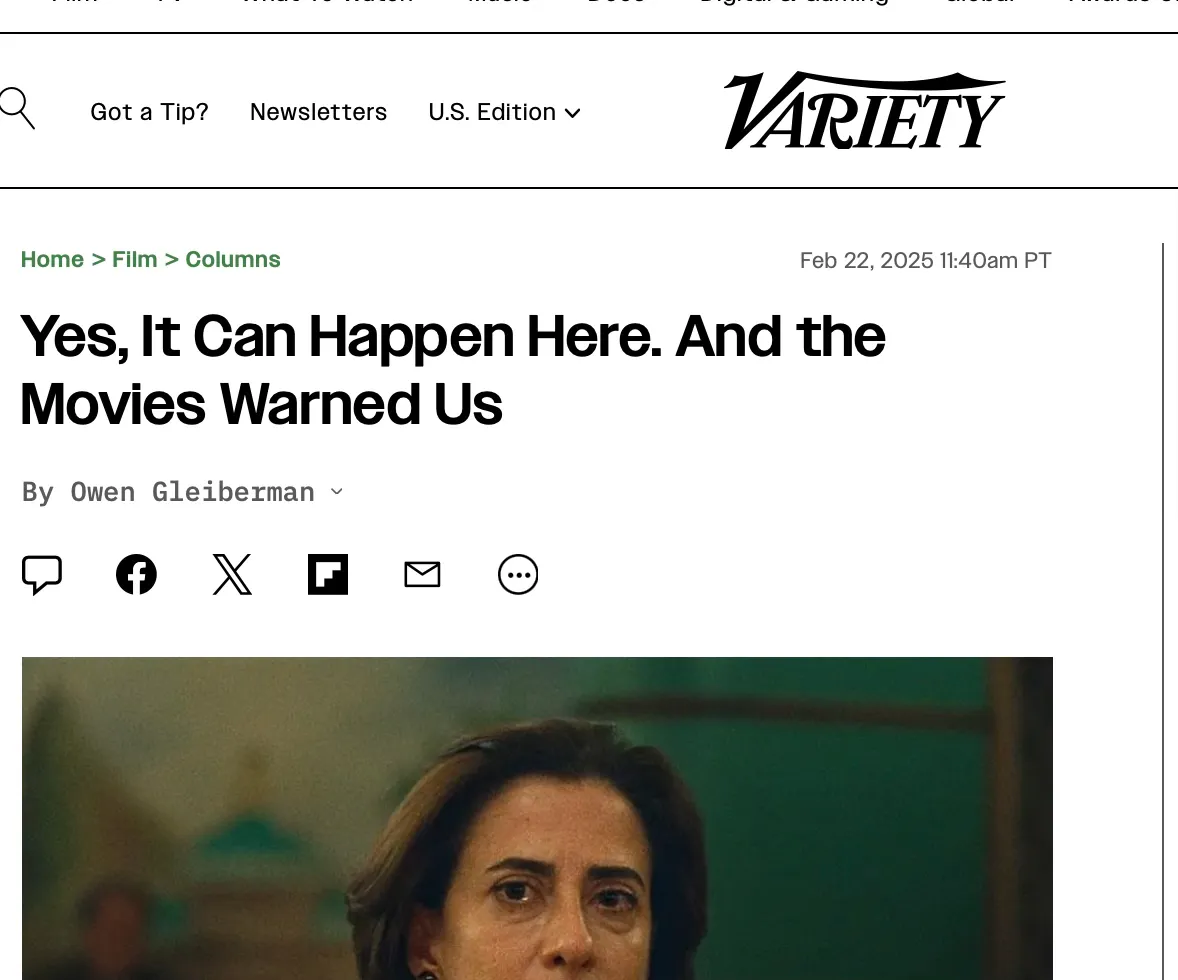Open the search magnifier icon

click(17, 108)
